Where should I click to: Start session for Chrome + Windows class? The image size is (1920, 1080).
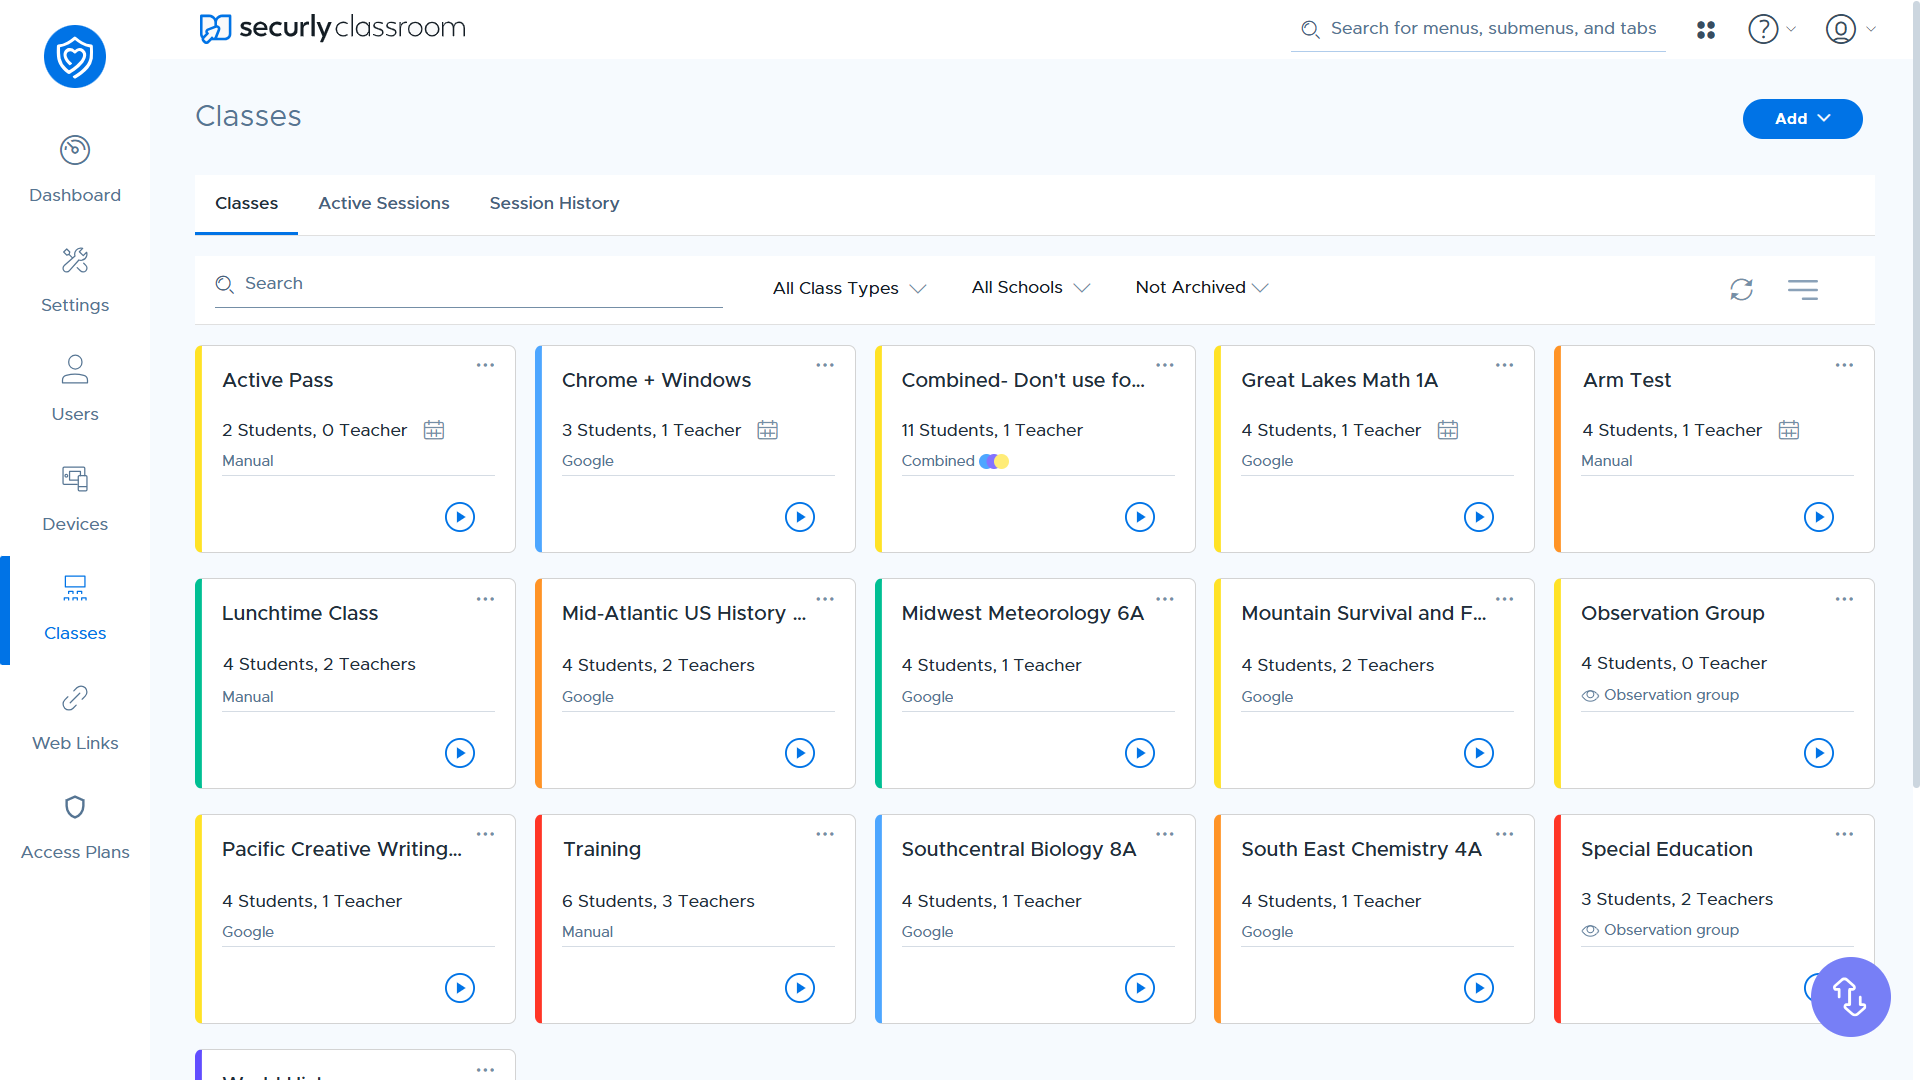point(799,517)
